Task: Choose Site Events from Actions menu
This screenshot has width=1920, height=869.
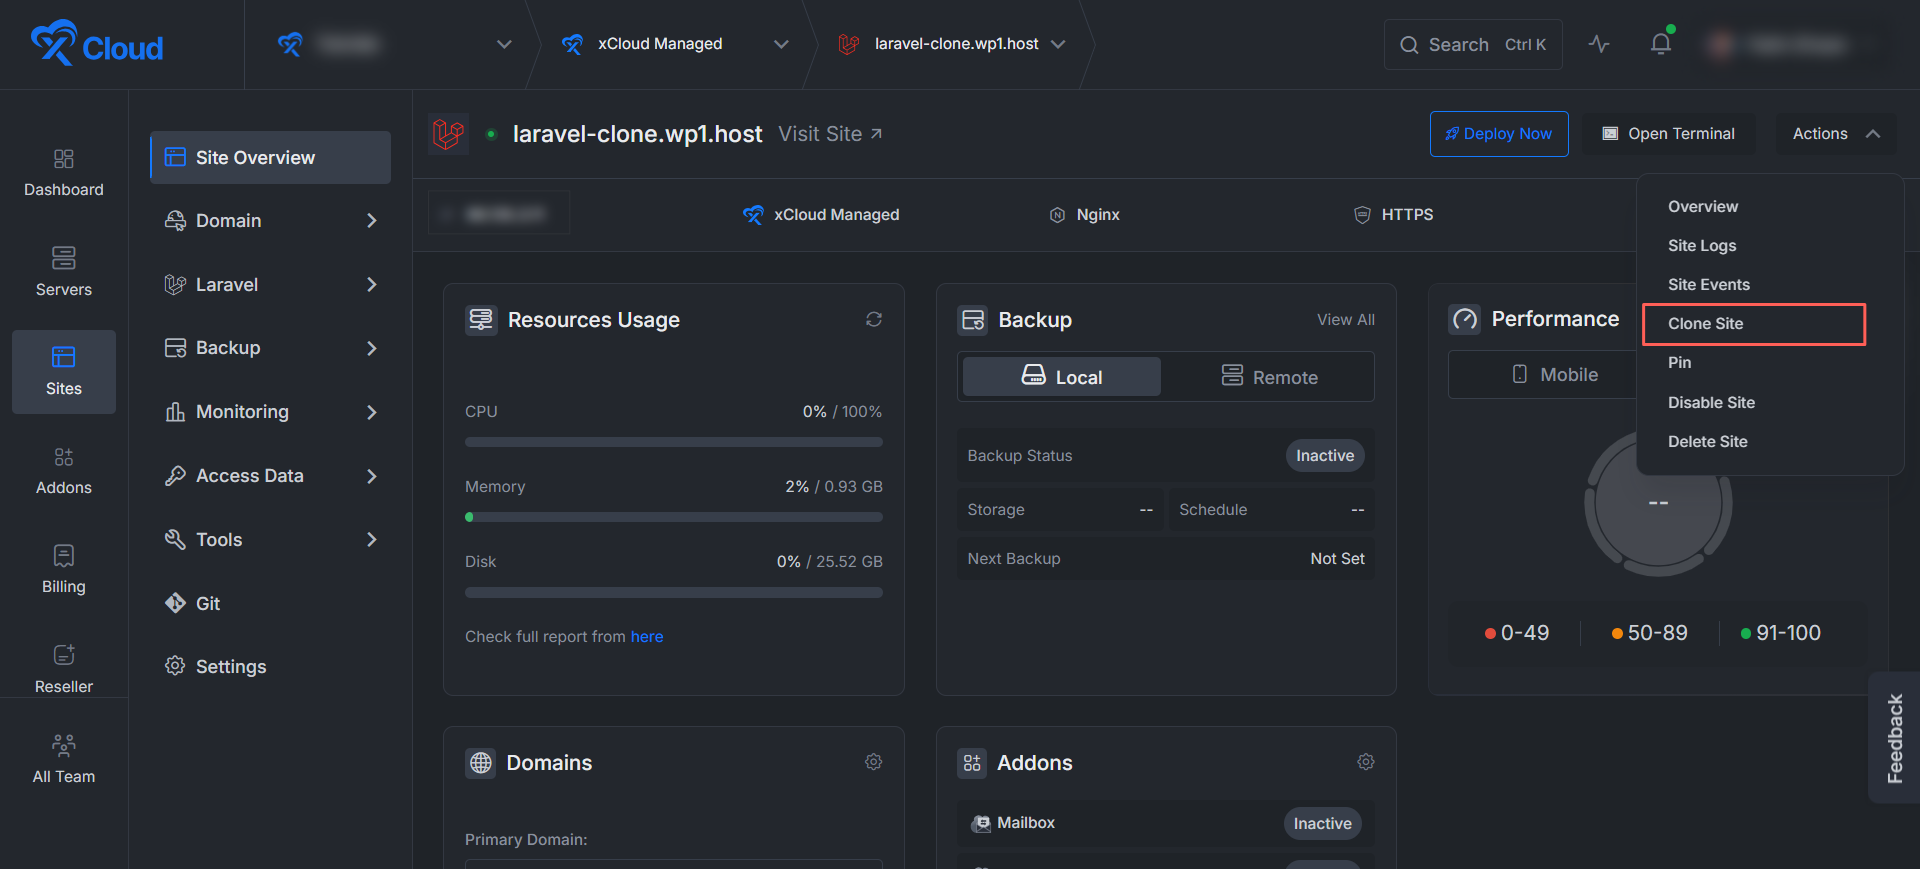Action: tap(1709, 285)
